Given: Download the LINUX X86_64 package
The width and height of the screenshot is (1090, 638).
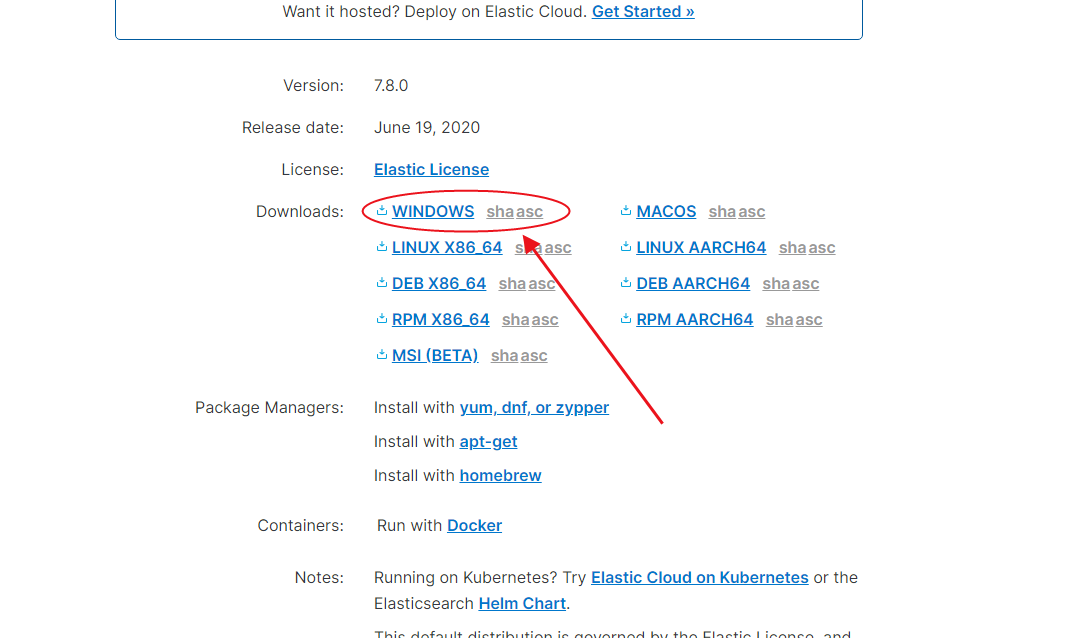Looking at the screenshot, I should 447,247.
